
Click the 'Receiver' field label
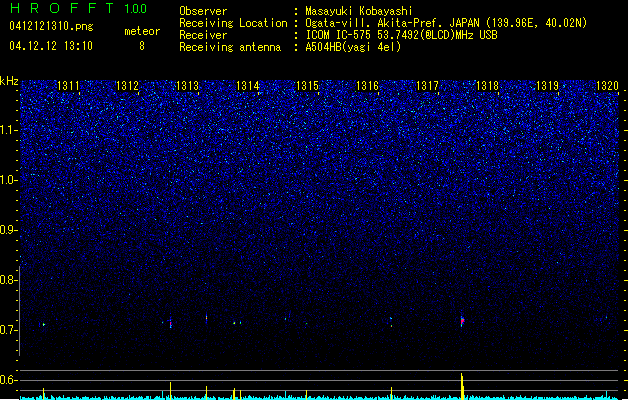(x=203, y=35)
